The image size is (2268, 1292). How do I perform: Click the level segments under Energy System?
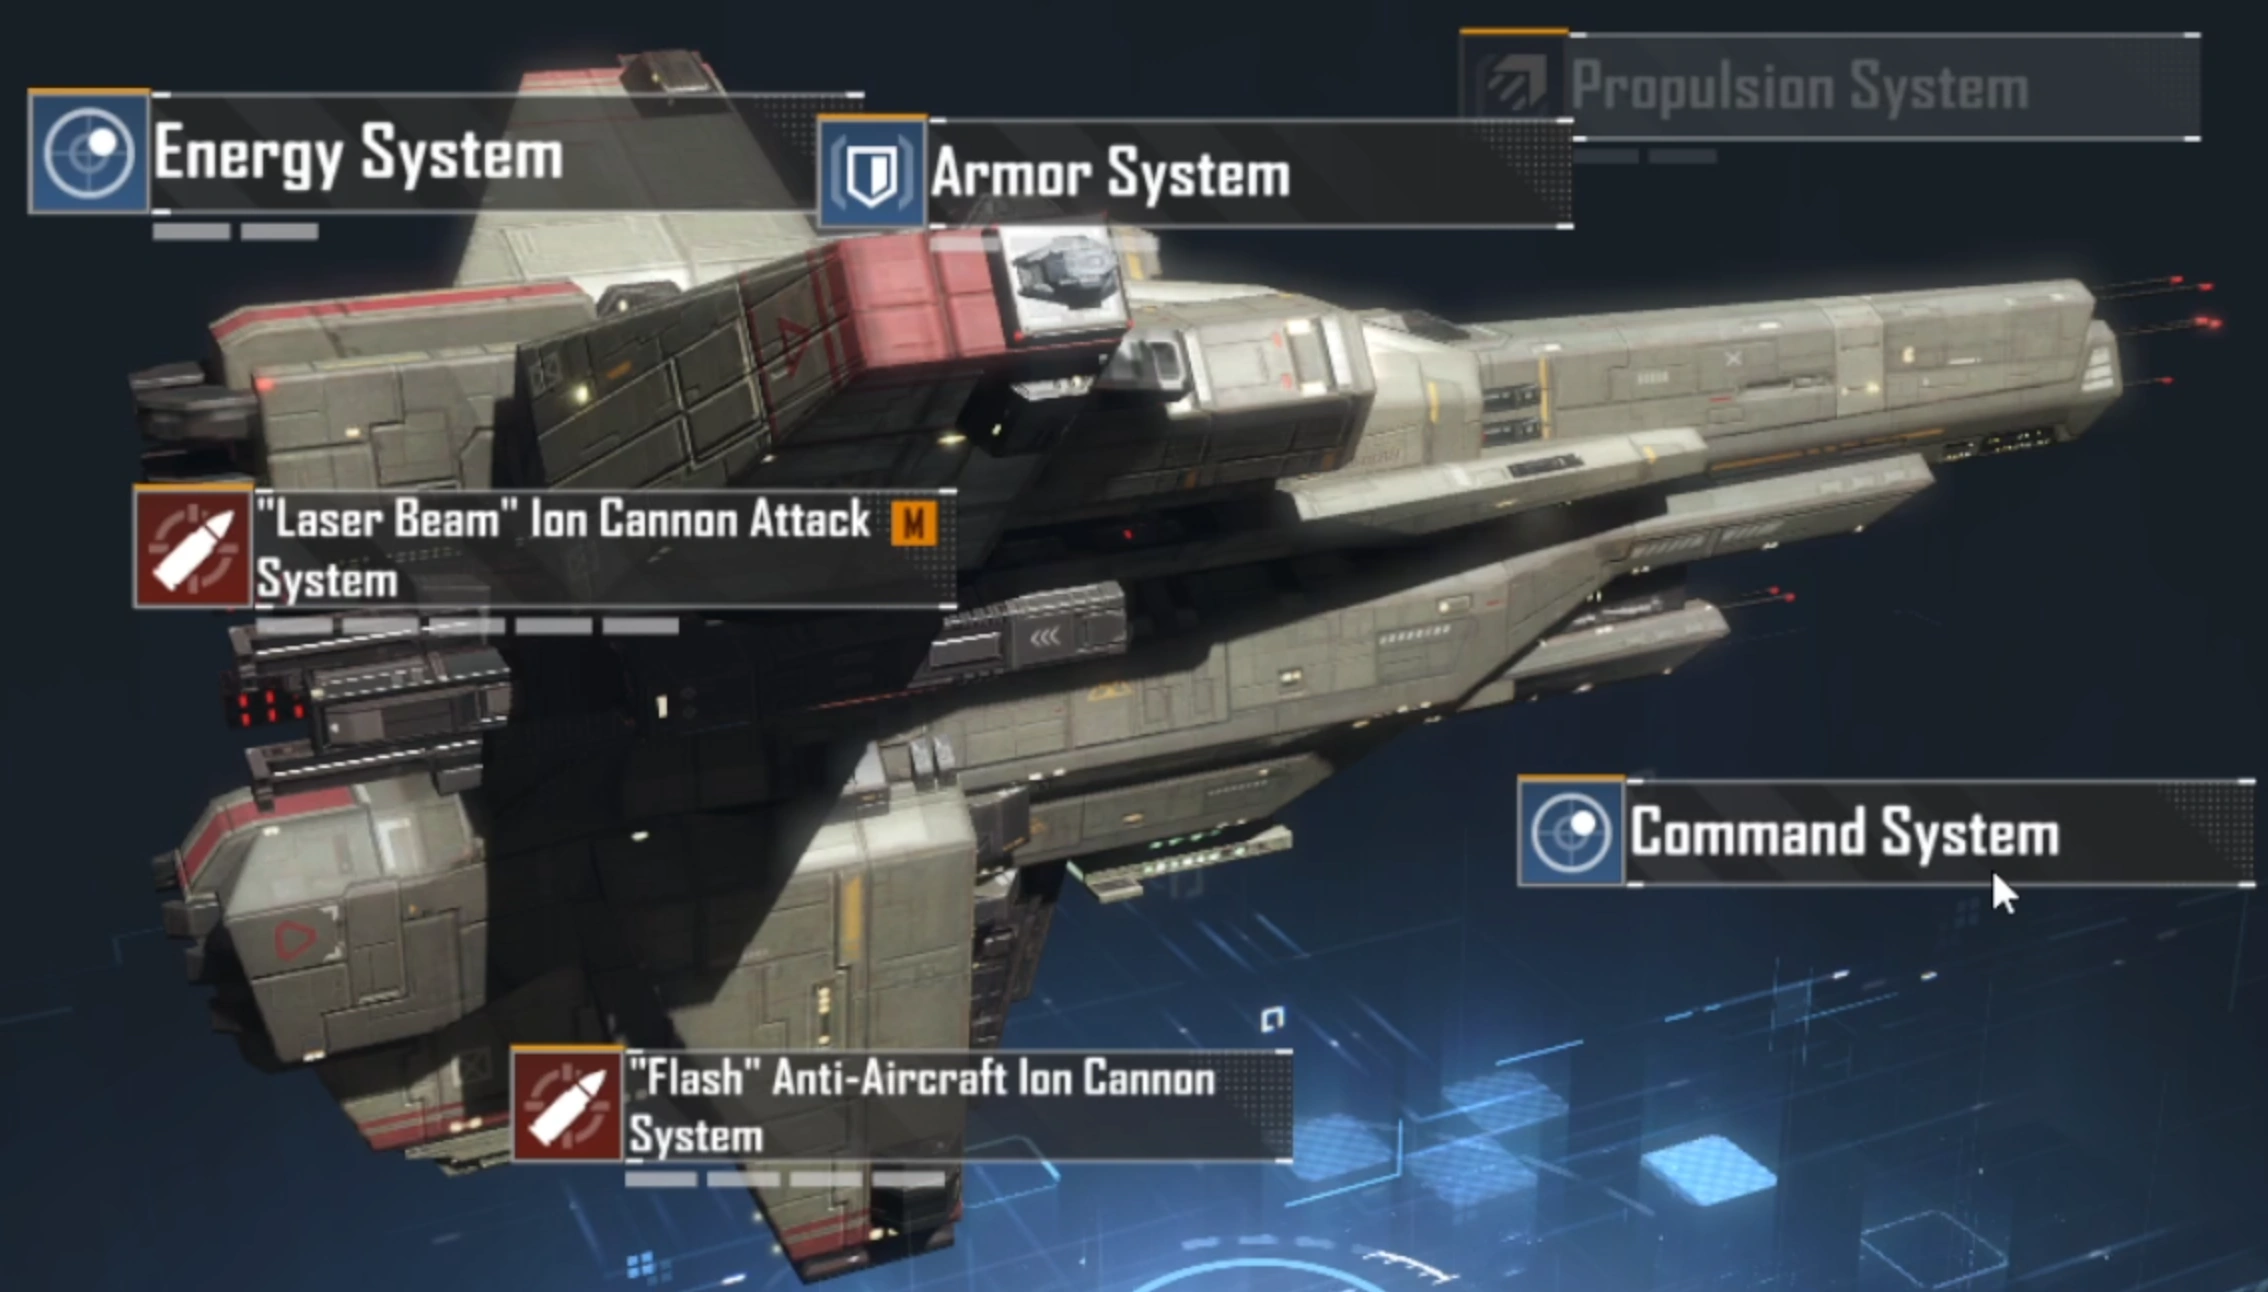pyautogui.click(x=235, y=232)
